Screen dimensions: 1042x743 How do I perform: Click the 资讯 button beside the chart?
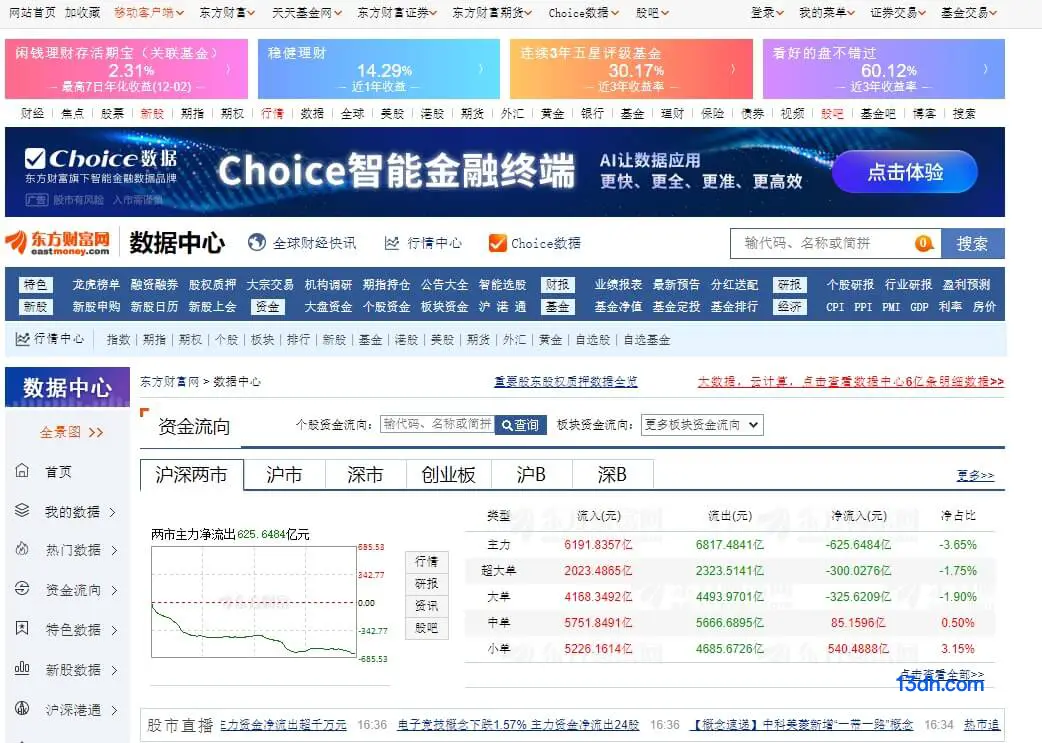(x=427, y=605)
